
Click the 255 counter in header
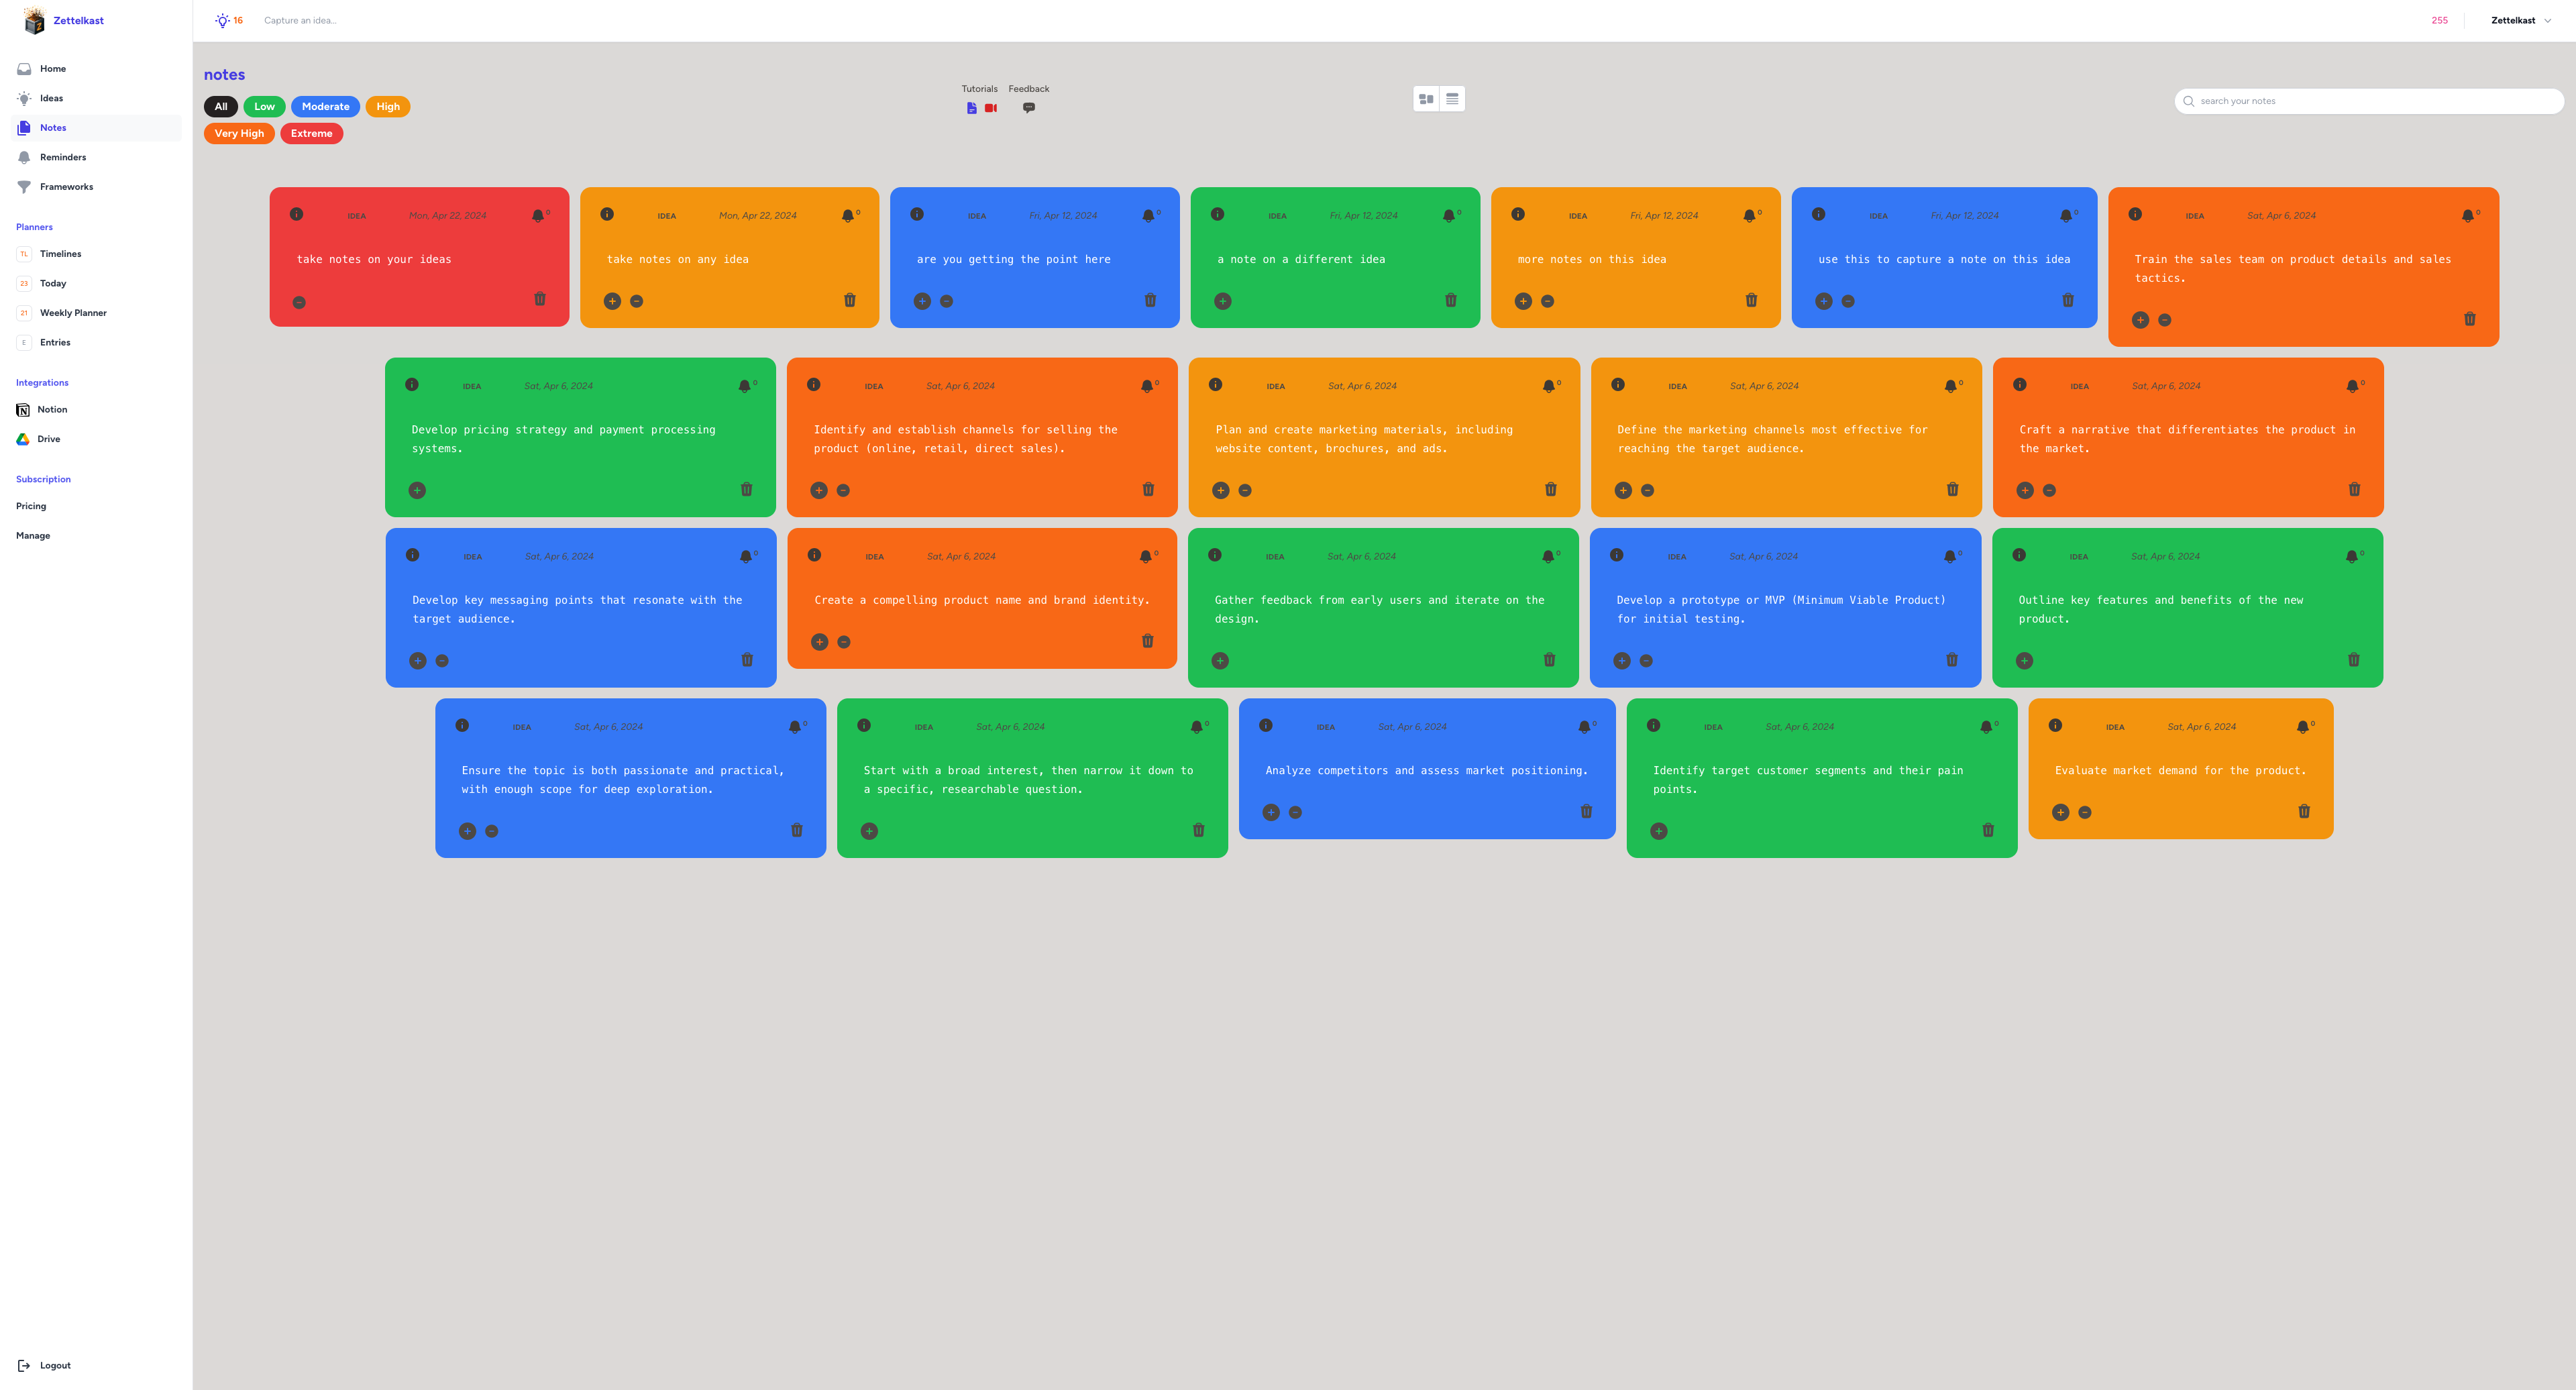pyautogui.click(x=2440, y=20)
